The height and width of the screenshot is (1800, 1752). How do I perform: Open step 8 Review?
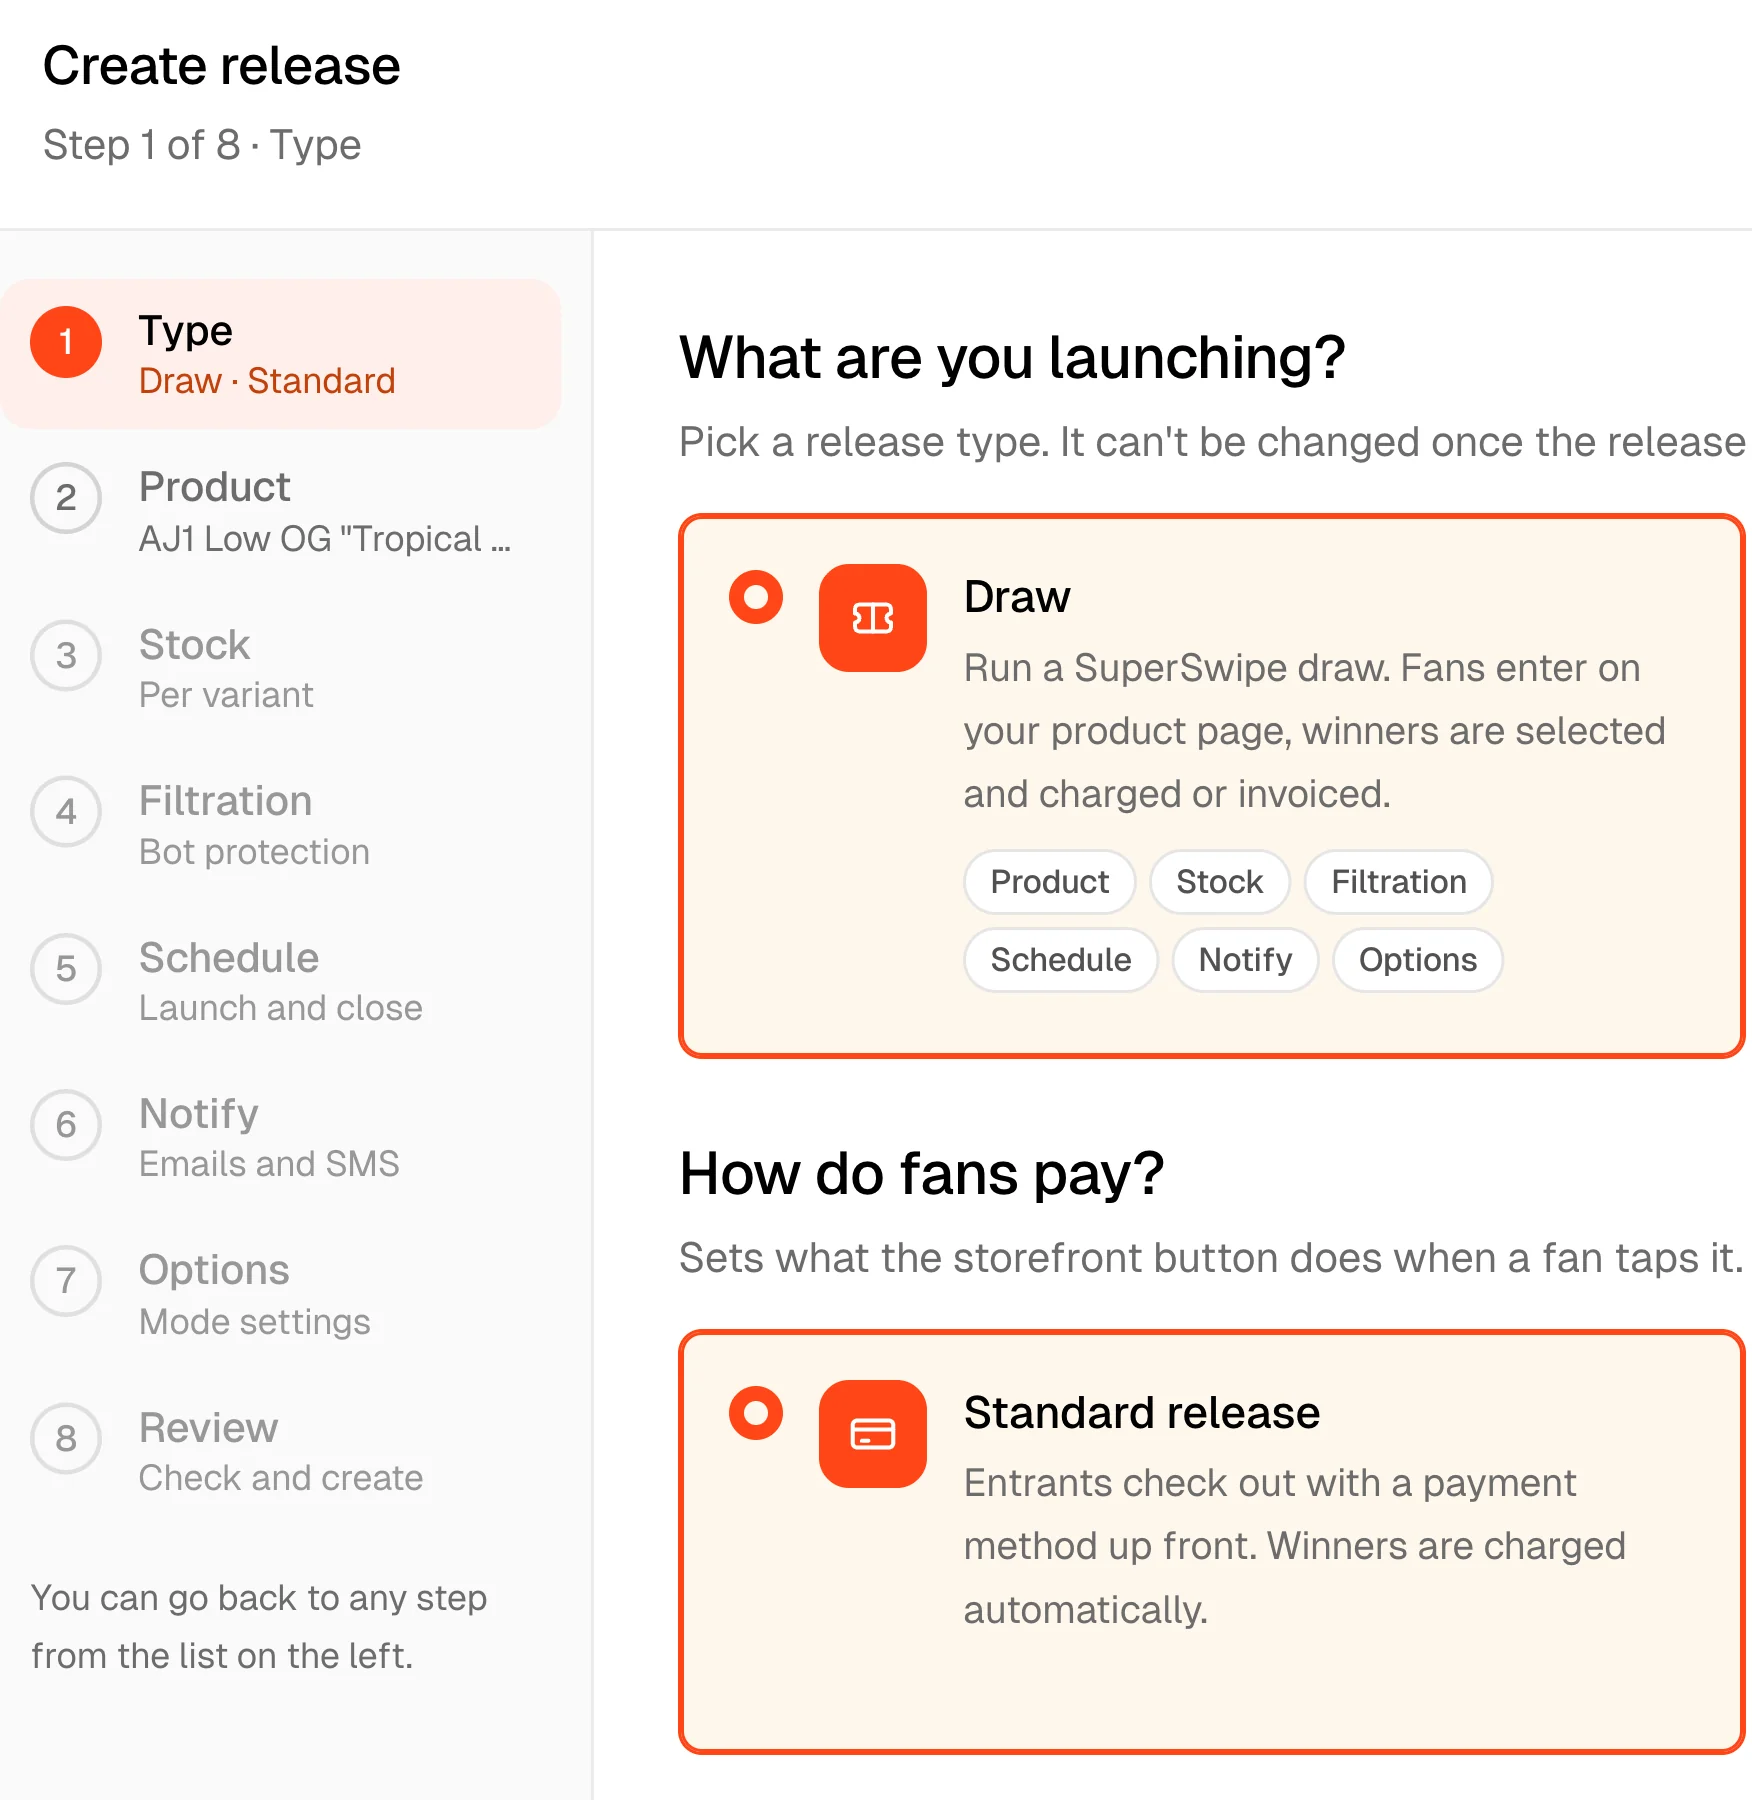coord(281,1451)
